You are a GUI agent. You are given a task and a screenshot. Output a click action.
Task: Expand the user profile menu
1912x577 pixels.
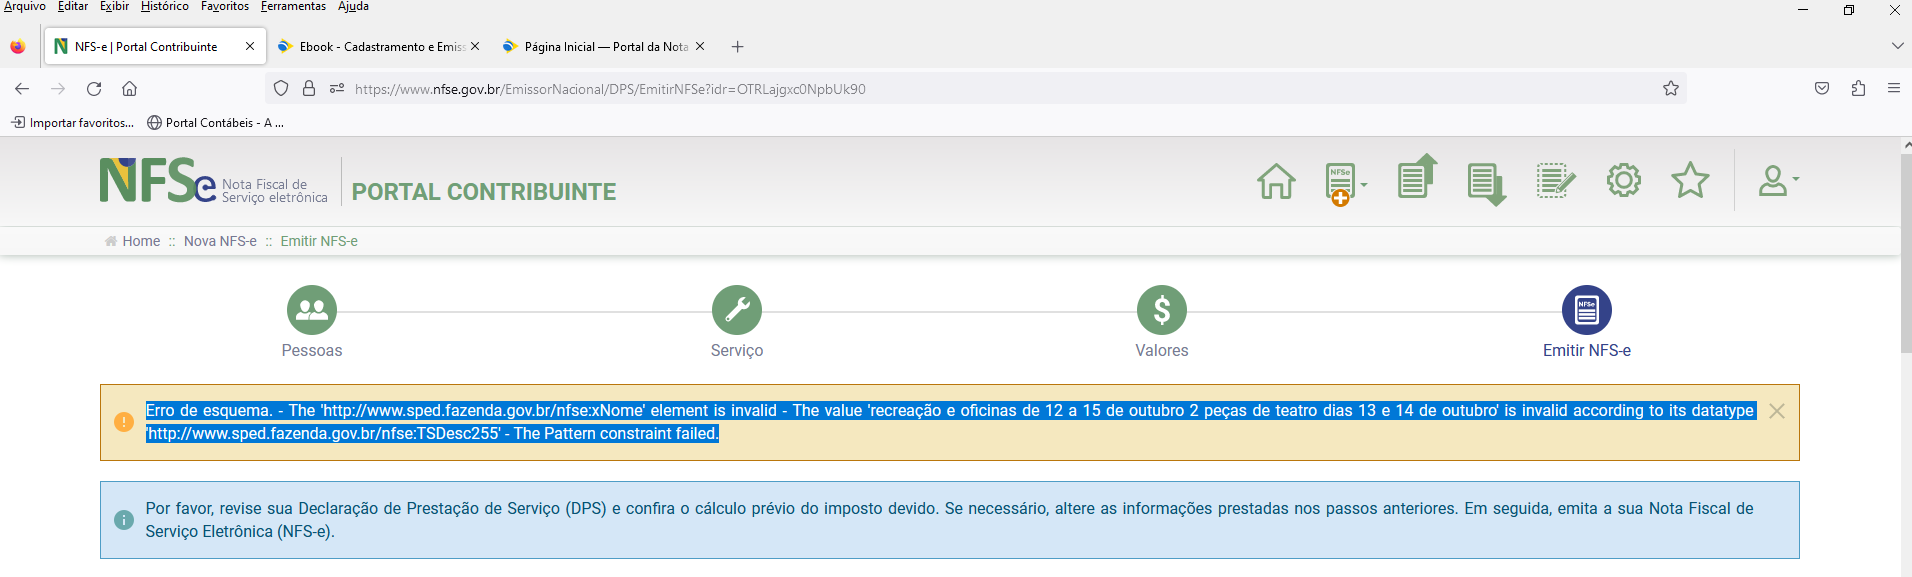(1778, 181)
